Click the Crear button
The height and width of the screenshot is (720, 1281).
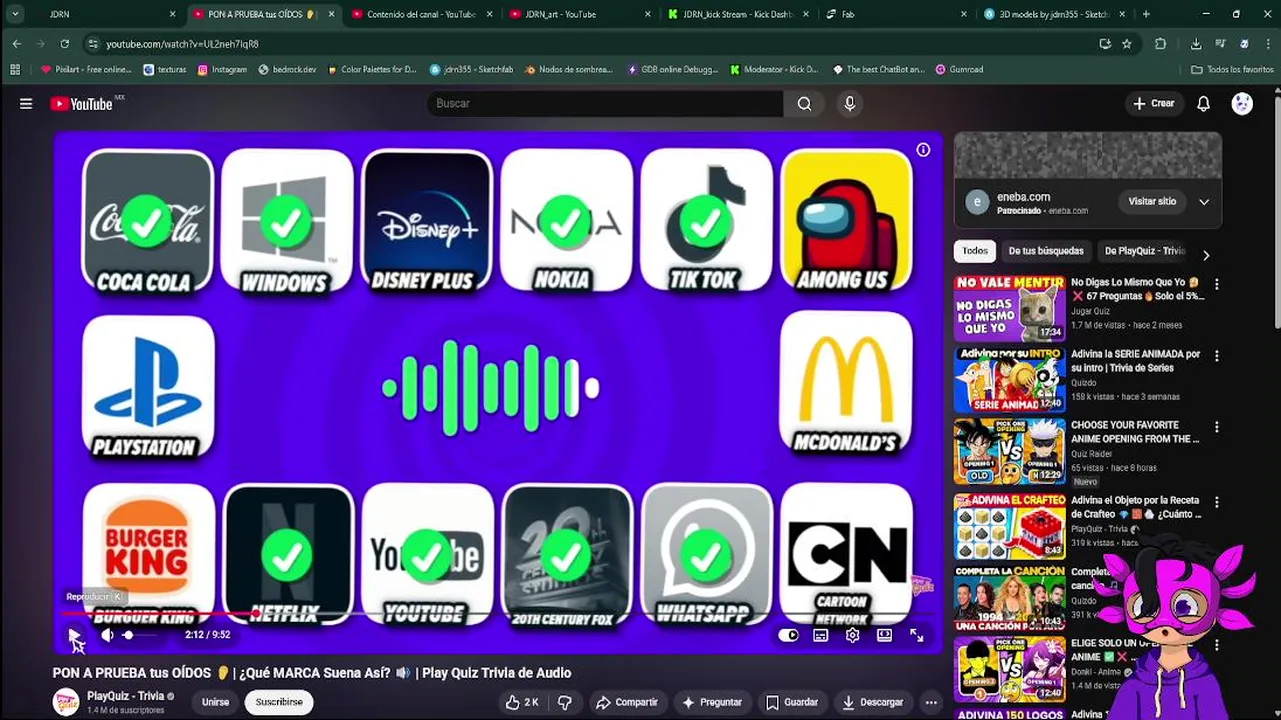[1153, 103]
